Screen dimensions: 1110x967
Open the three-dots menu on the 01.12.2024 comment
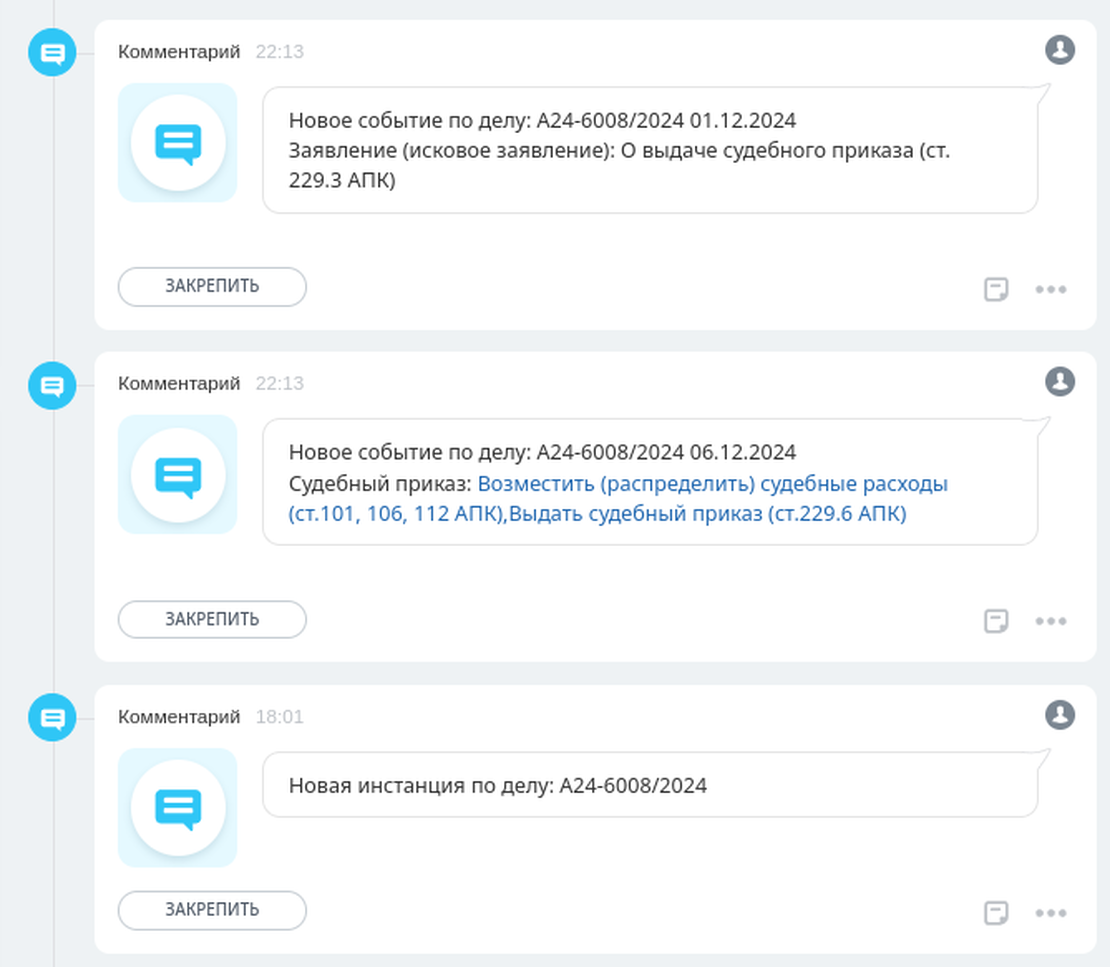(1050, 289)
